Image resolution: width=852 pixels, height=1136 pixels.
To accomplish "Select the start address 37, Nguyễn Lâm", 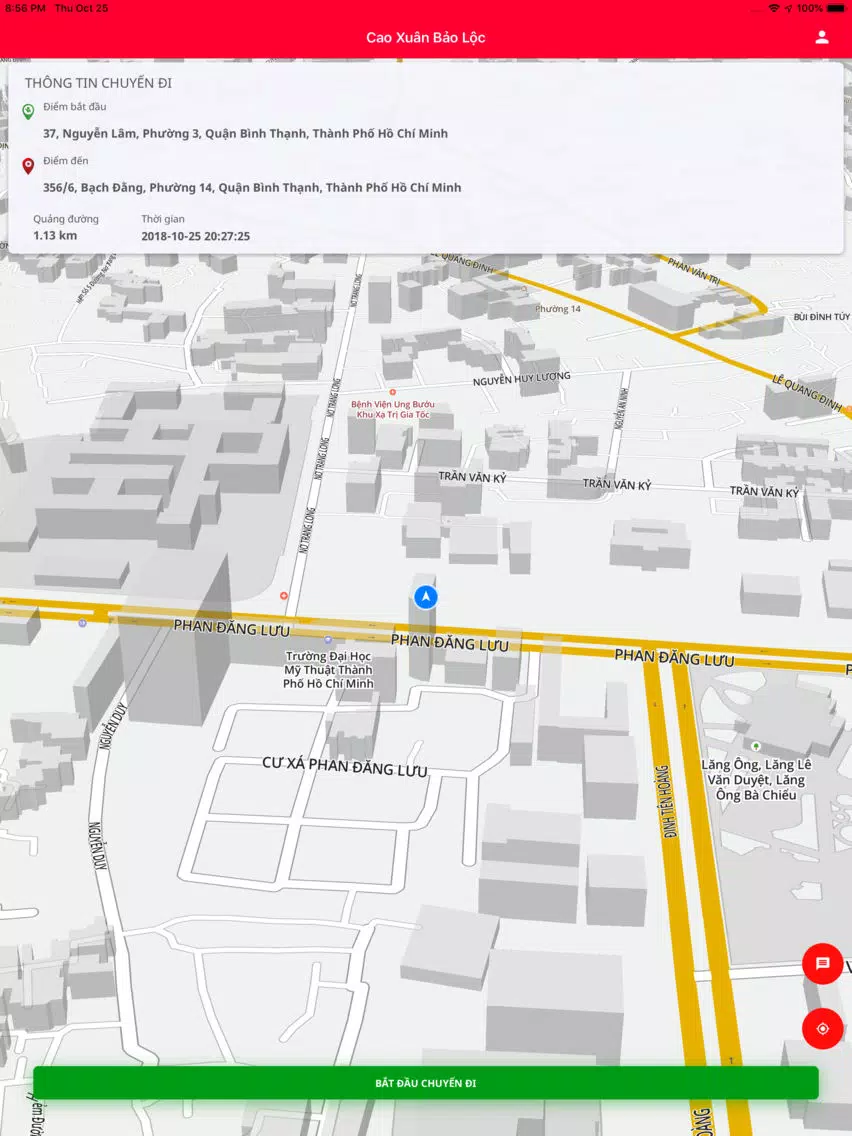I will (x=245, y=133).
